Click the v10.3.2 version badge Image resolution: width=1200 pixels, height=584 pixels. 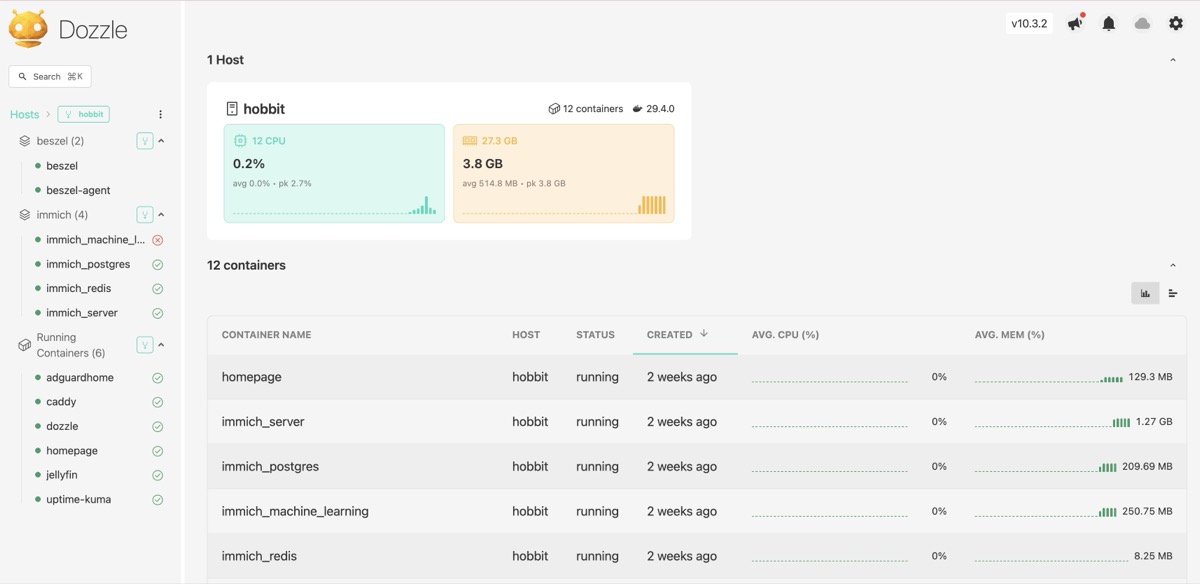pos(1029,23)
